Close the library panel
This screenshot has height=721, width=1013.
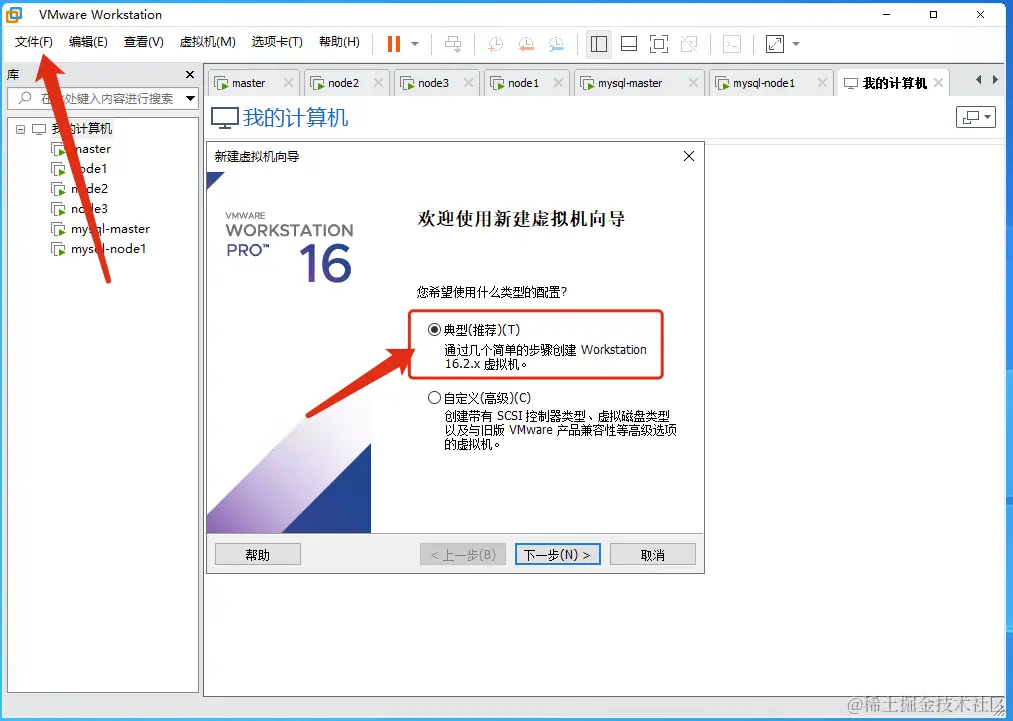pyautogui.click(x=190, y=75)
